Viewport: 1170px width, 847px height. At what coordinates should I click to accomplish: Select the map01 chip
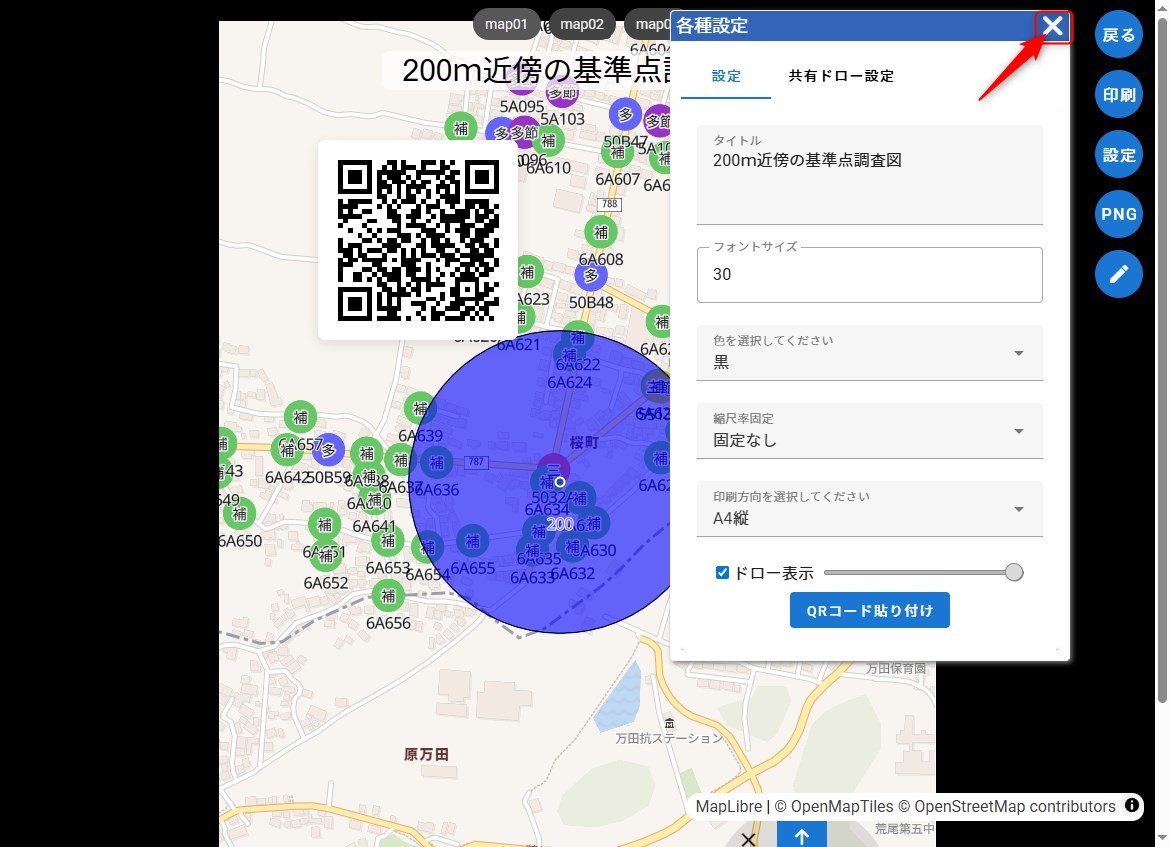(x=506, y=24)
